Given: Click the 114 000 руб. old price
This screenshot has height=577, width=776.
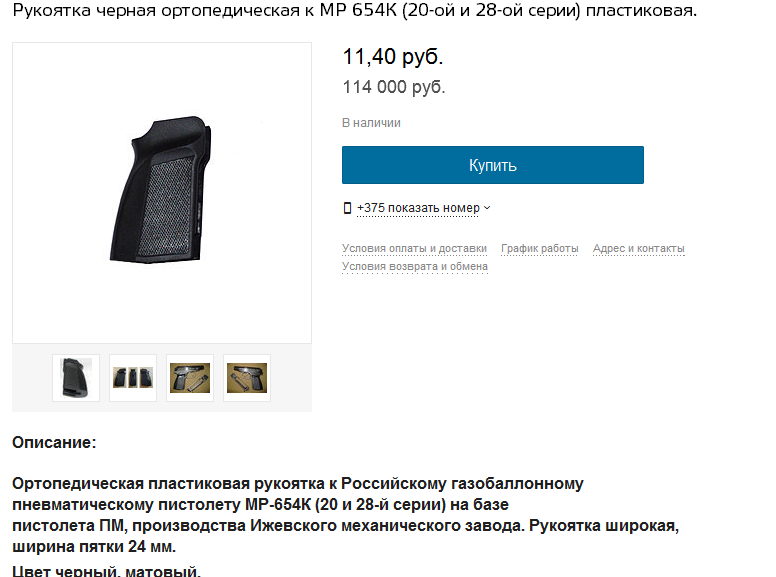Looking at the screenshot, I should [x=394, y=87].
